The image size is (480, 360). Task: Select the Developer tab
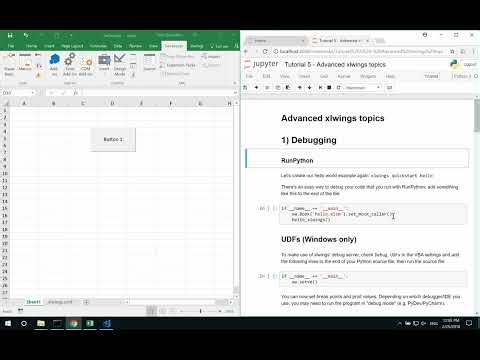click(x=174, y=46)
